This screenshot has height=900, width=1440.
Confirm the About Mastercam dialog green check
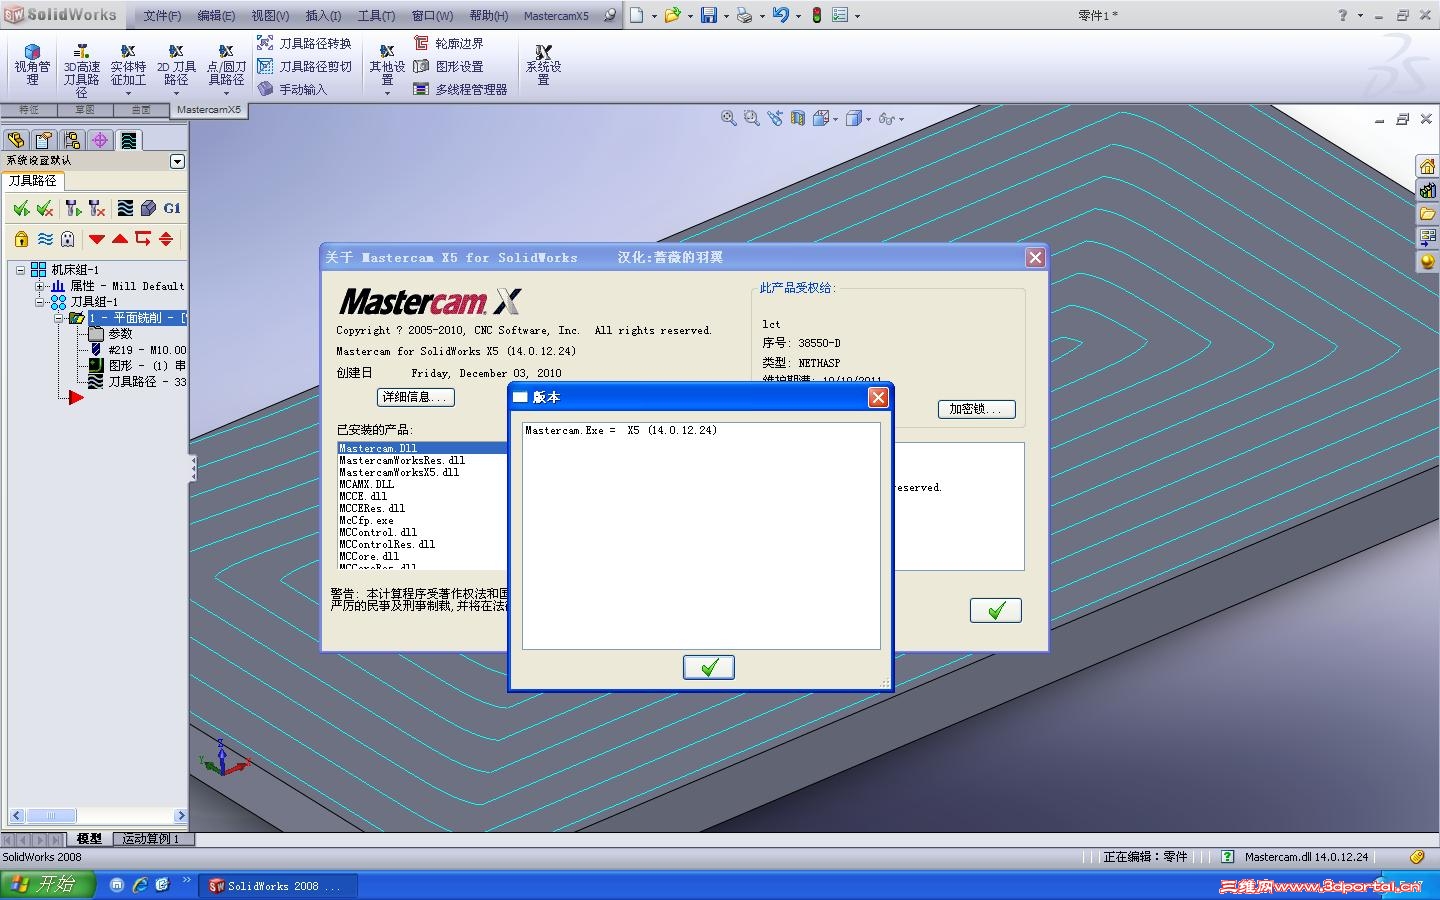[x=996, y=610]
